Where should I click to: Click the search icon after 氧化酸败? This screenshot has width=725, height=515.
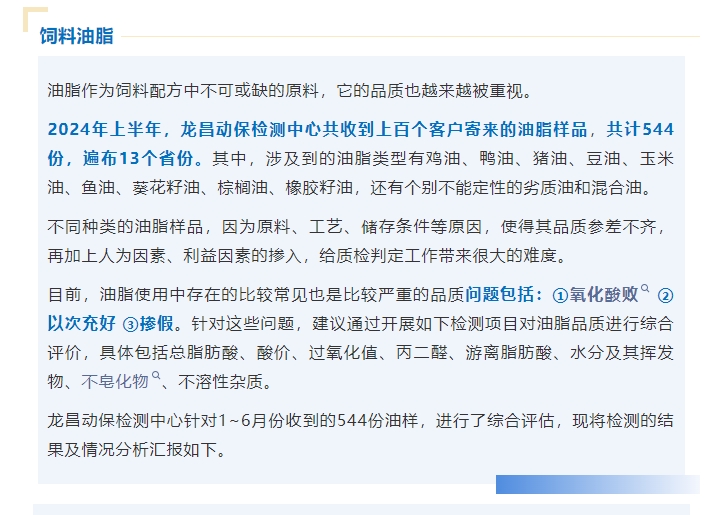(x=645, y=288)
